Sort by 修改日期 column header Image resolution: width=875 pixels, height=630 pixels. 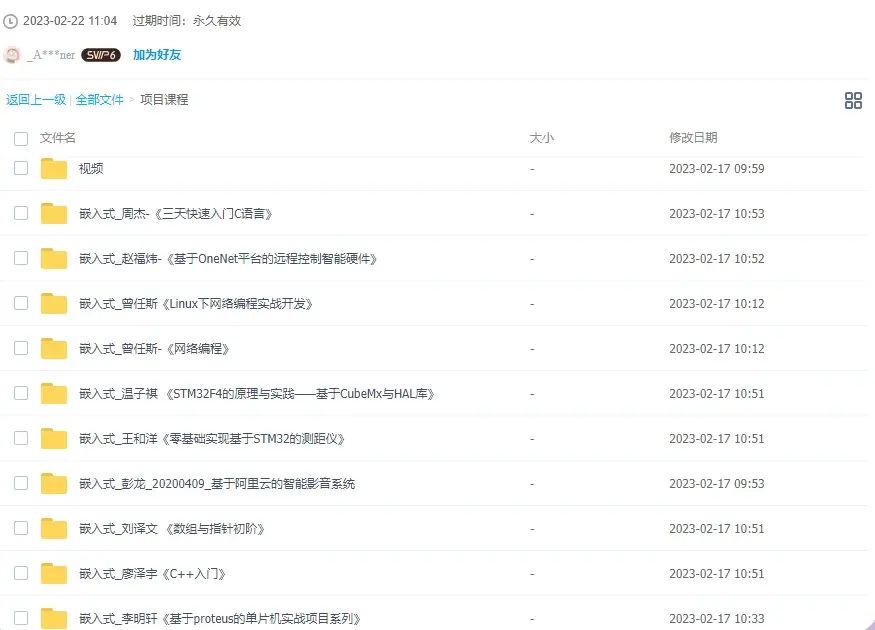point(693,138)
